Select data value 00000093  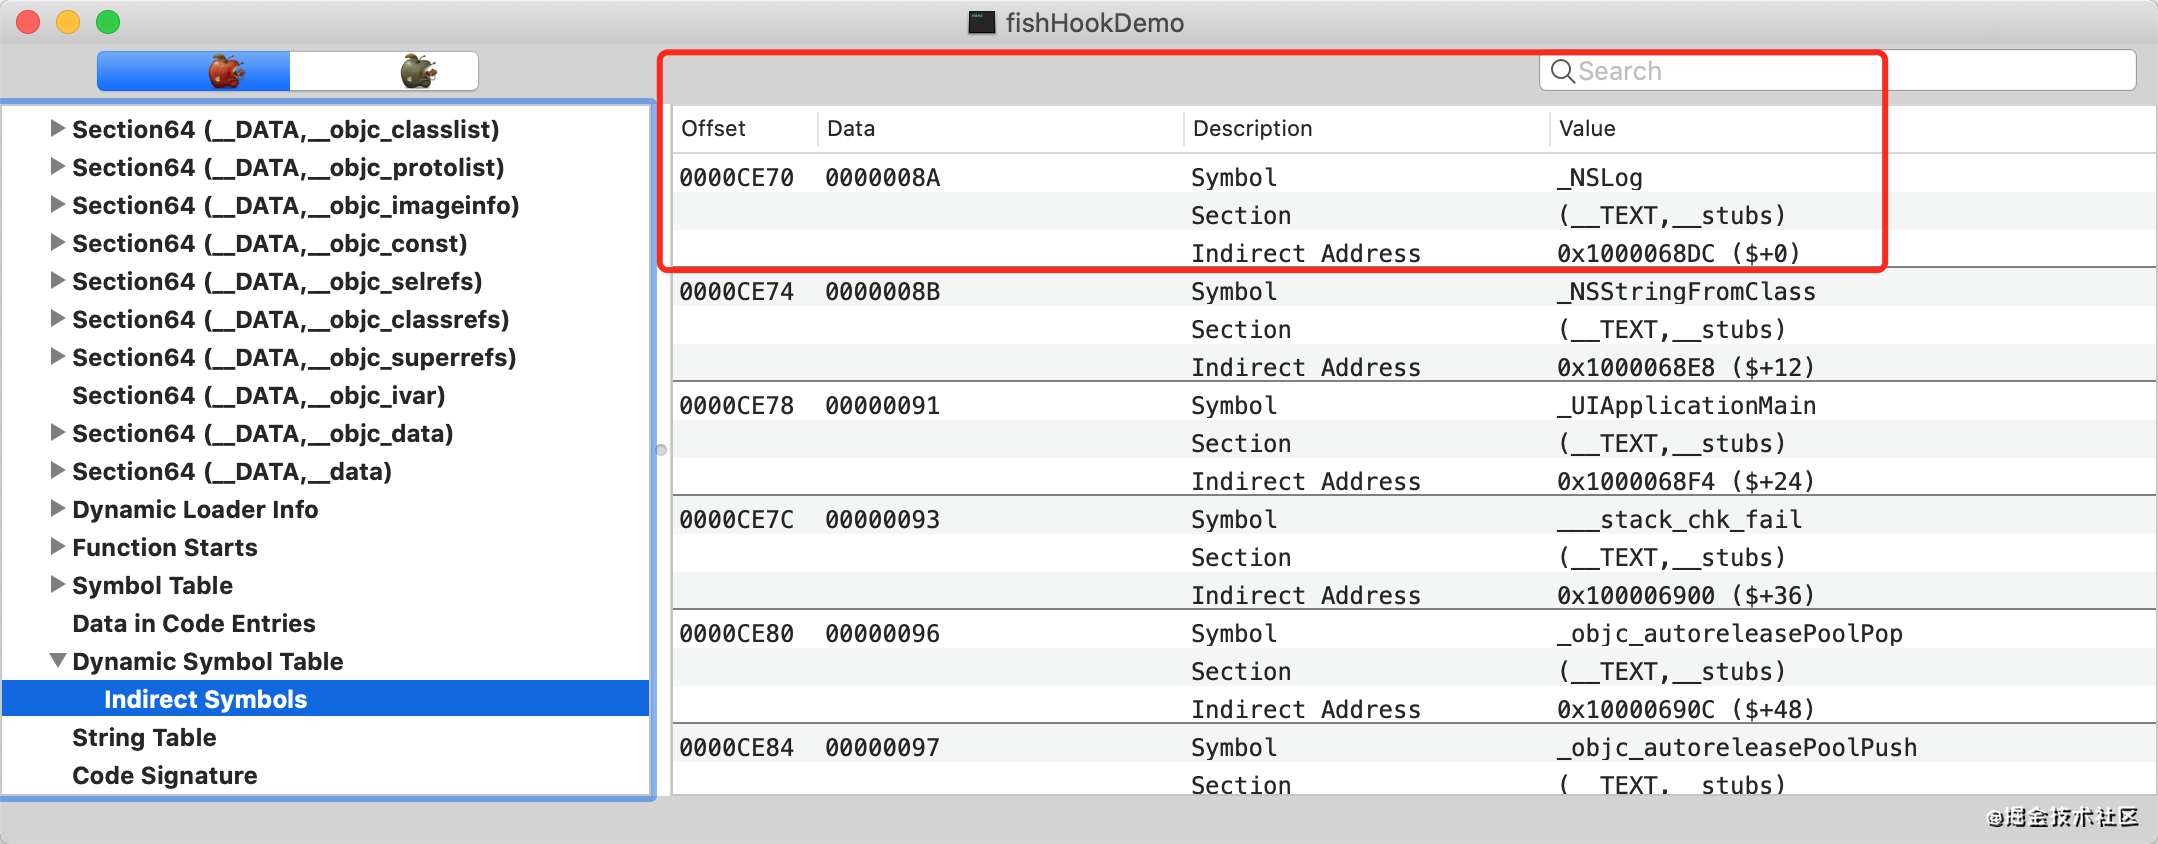coord(883,520)
